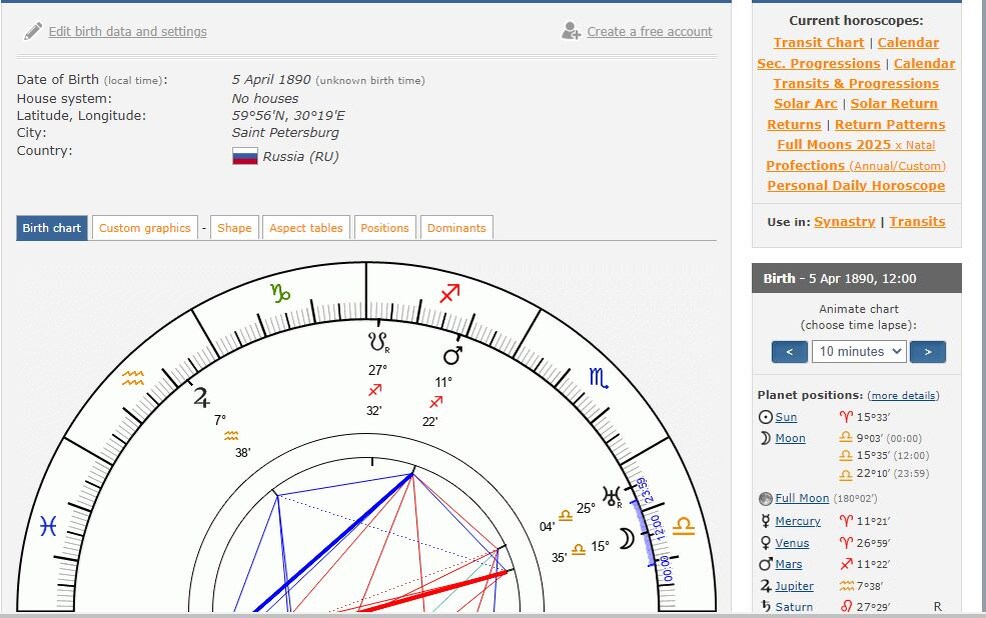Screen dimensions: 986x618
Task: Click Edit birth data and settings link
Action: [128, 31]
